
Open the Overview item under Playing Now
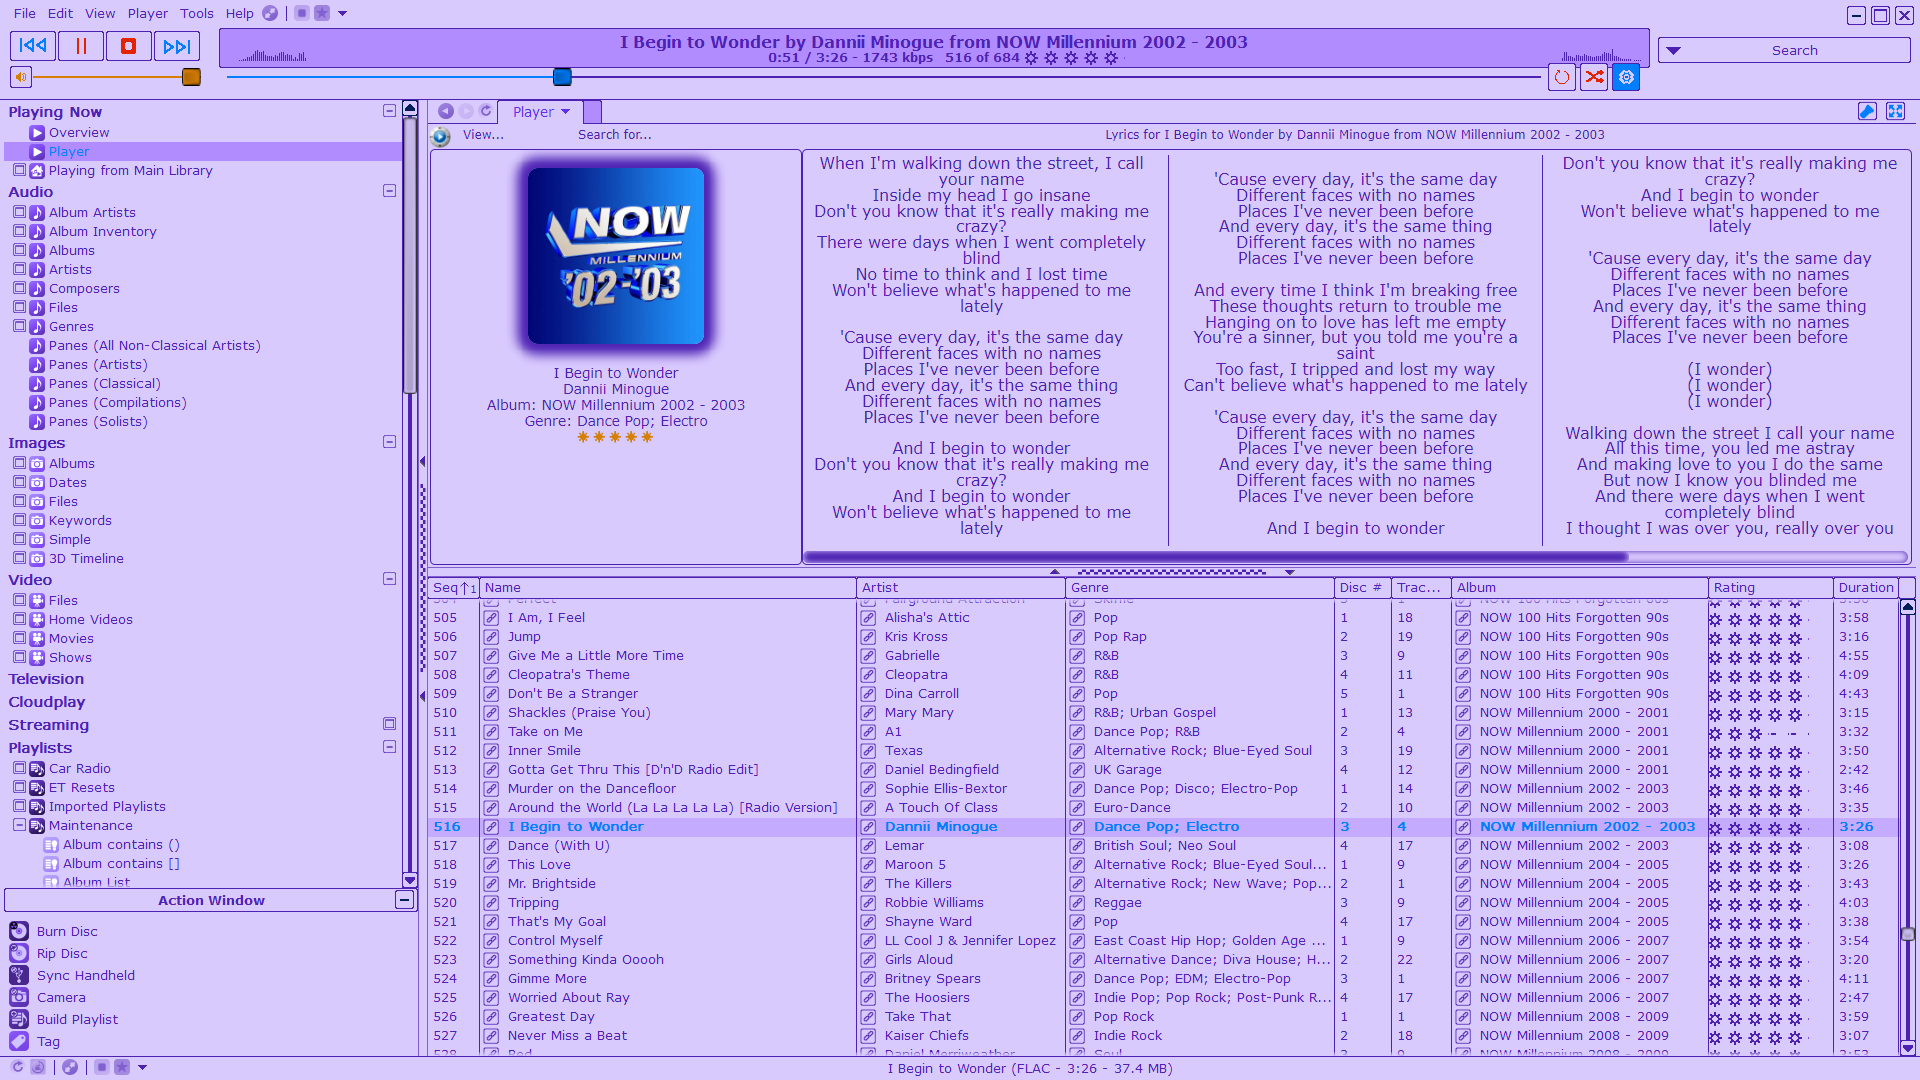point(79,132)
